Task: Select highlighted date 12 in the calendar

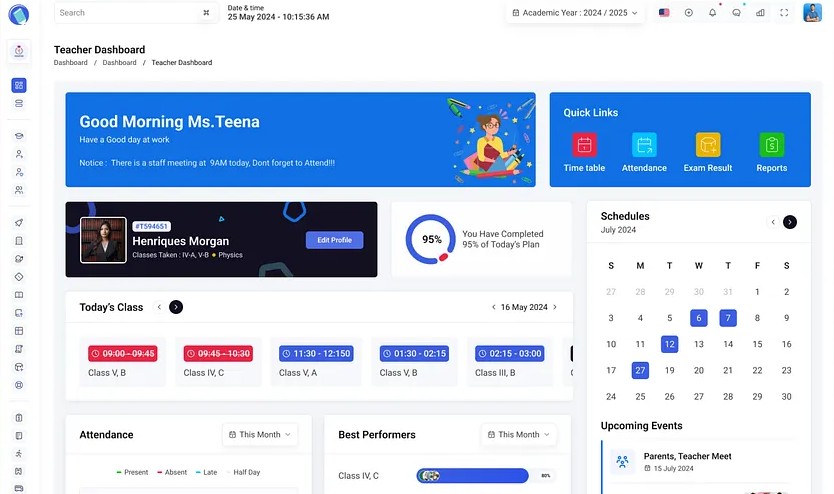Action: coord(670,344)
